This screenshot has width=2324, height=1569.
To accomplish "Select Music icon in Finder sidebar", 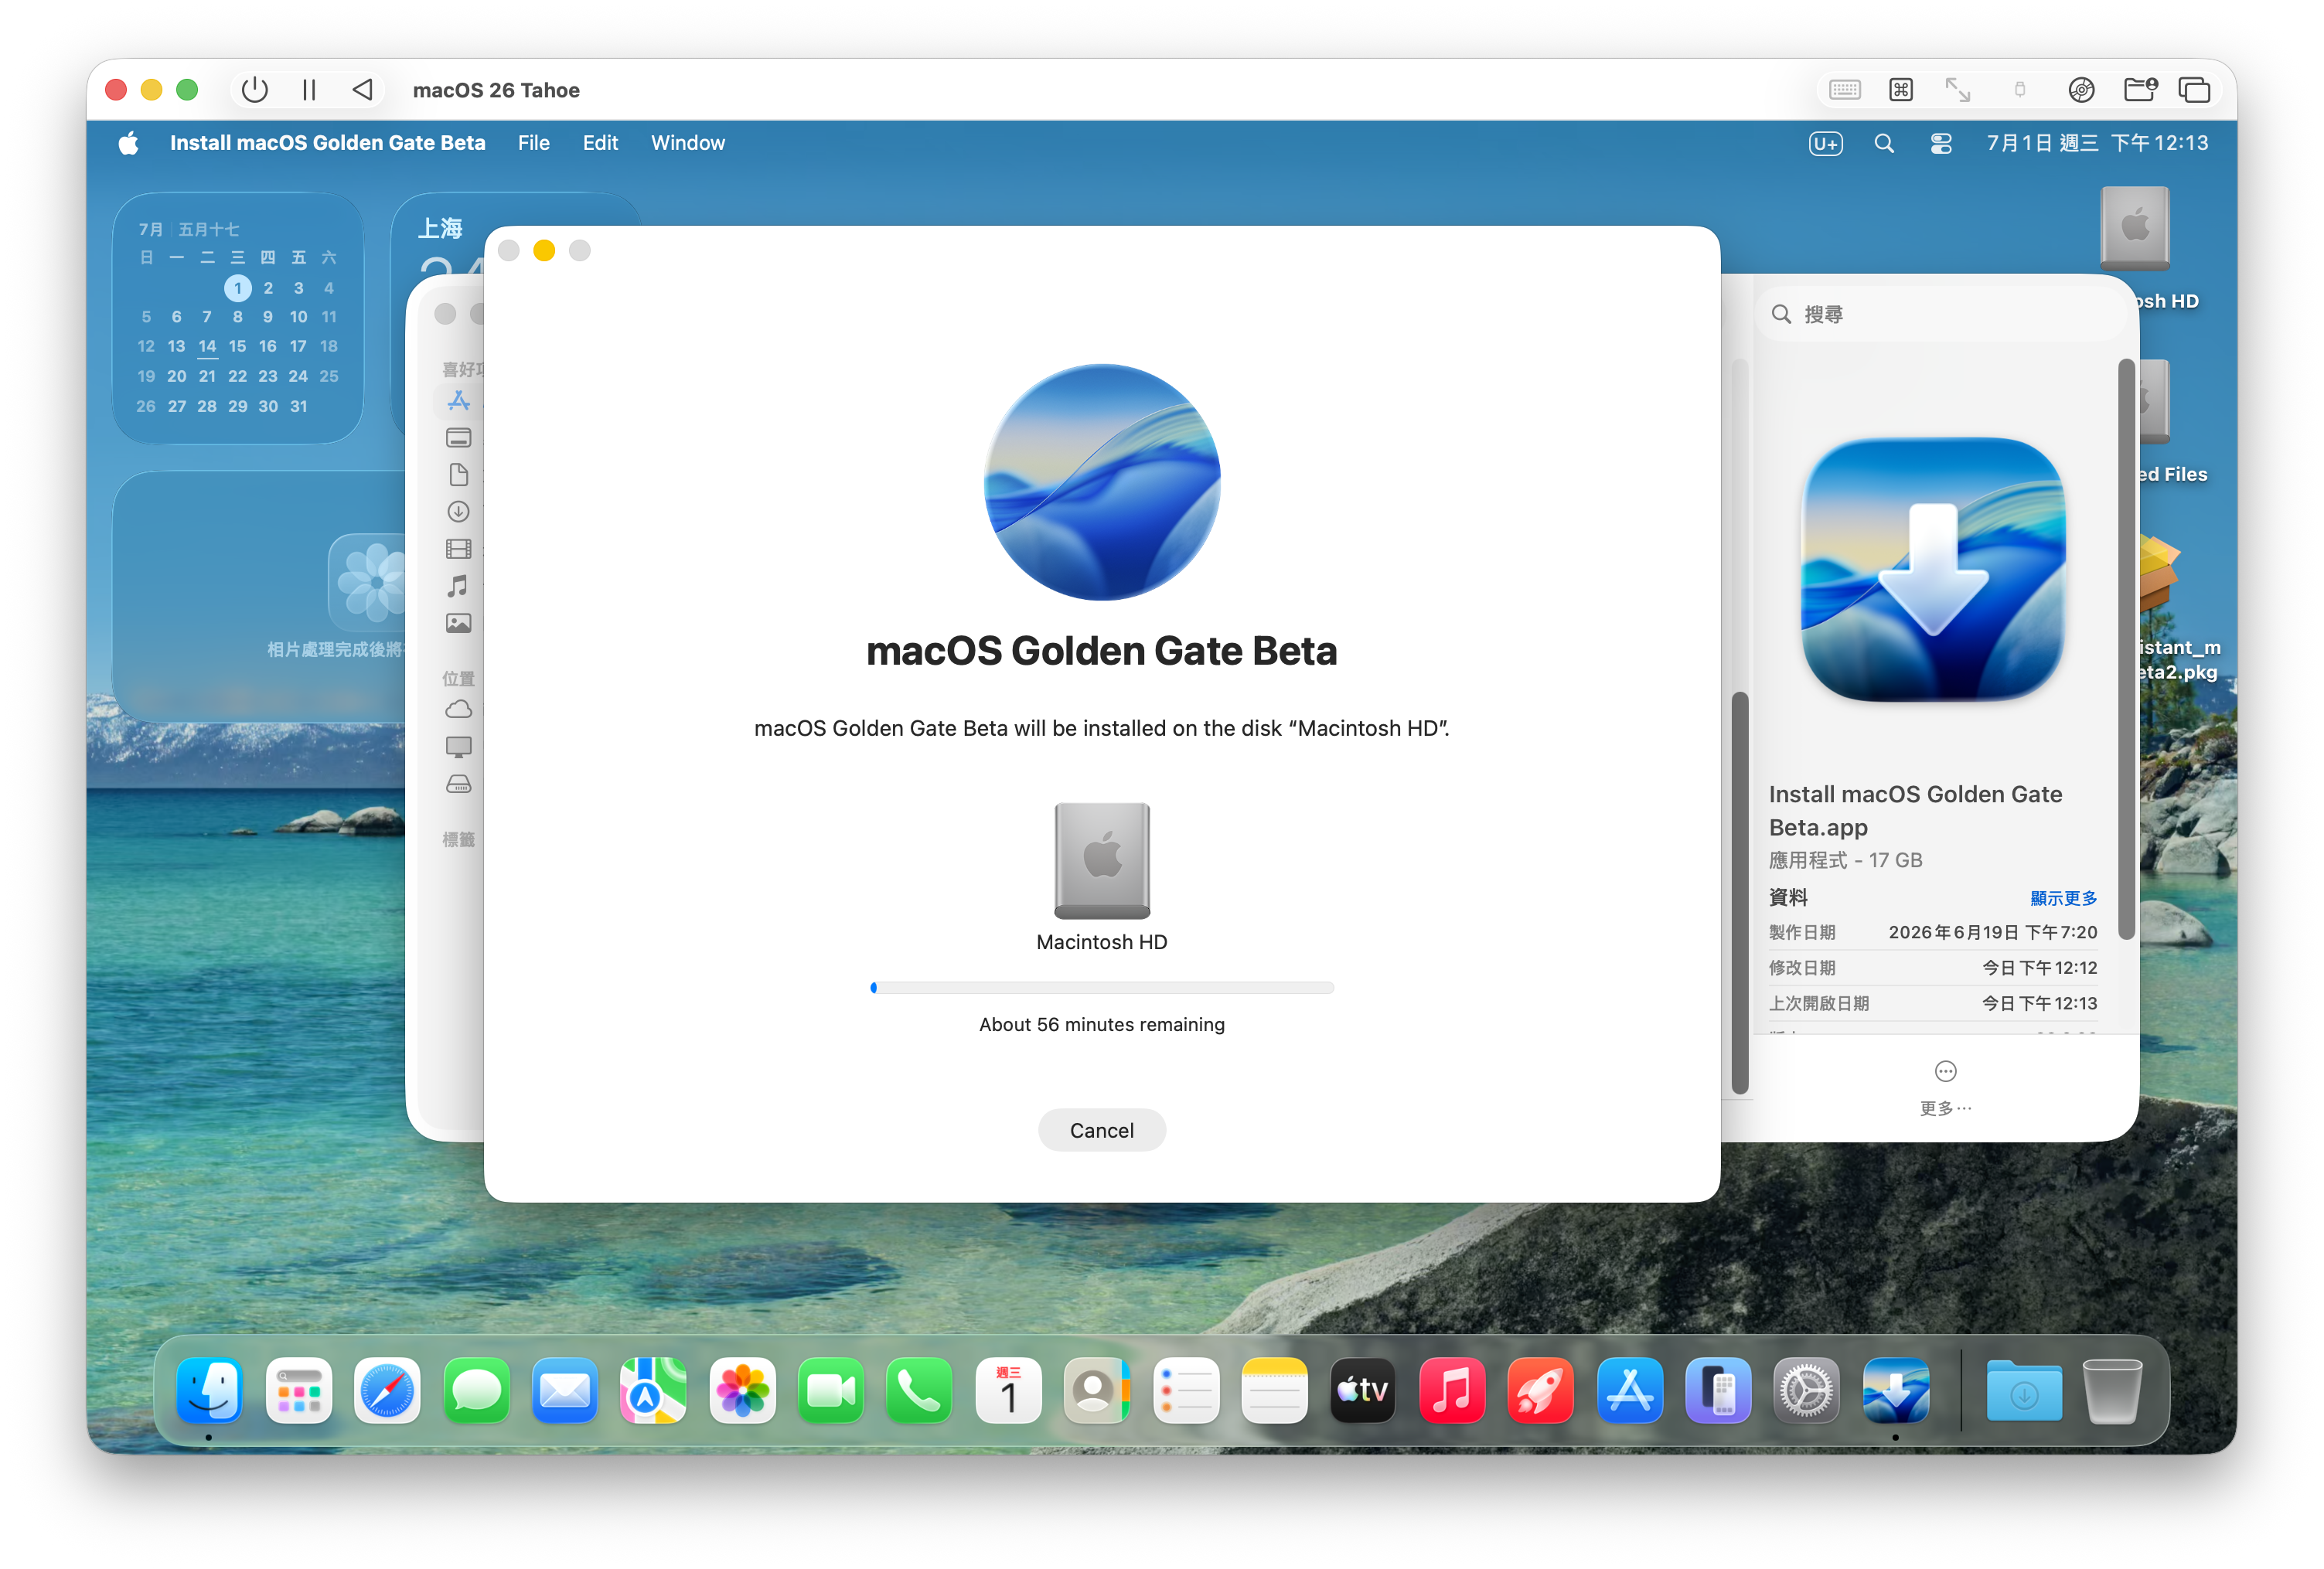I will [458, 586].
